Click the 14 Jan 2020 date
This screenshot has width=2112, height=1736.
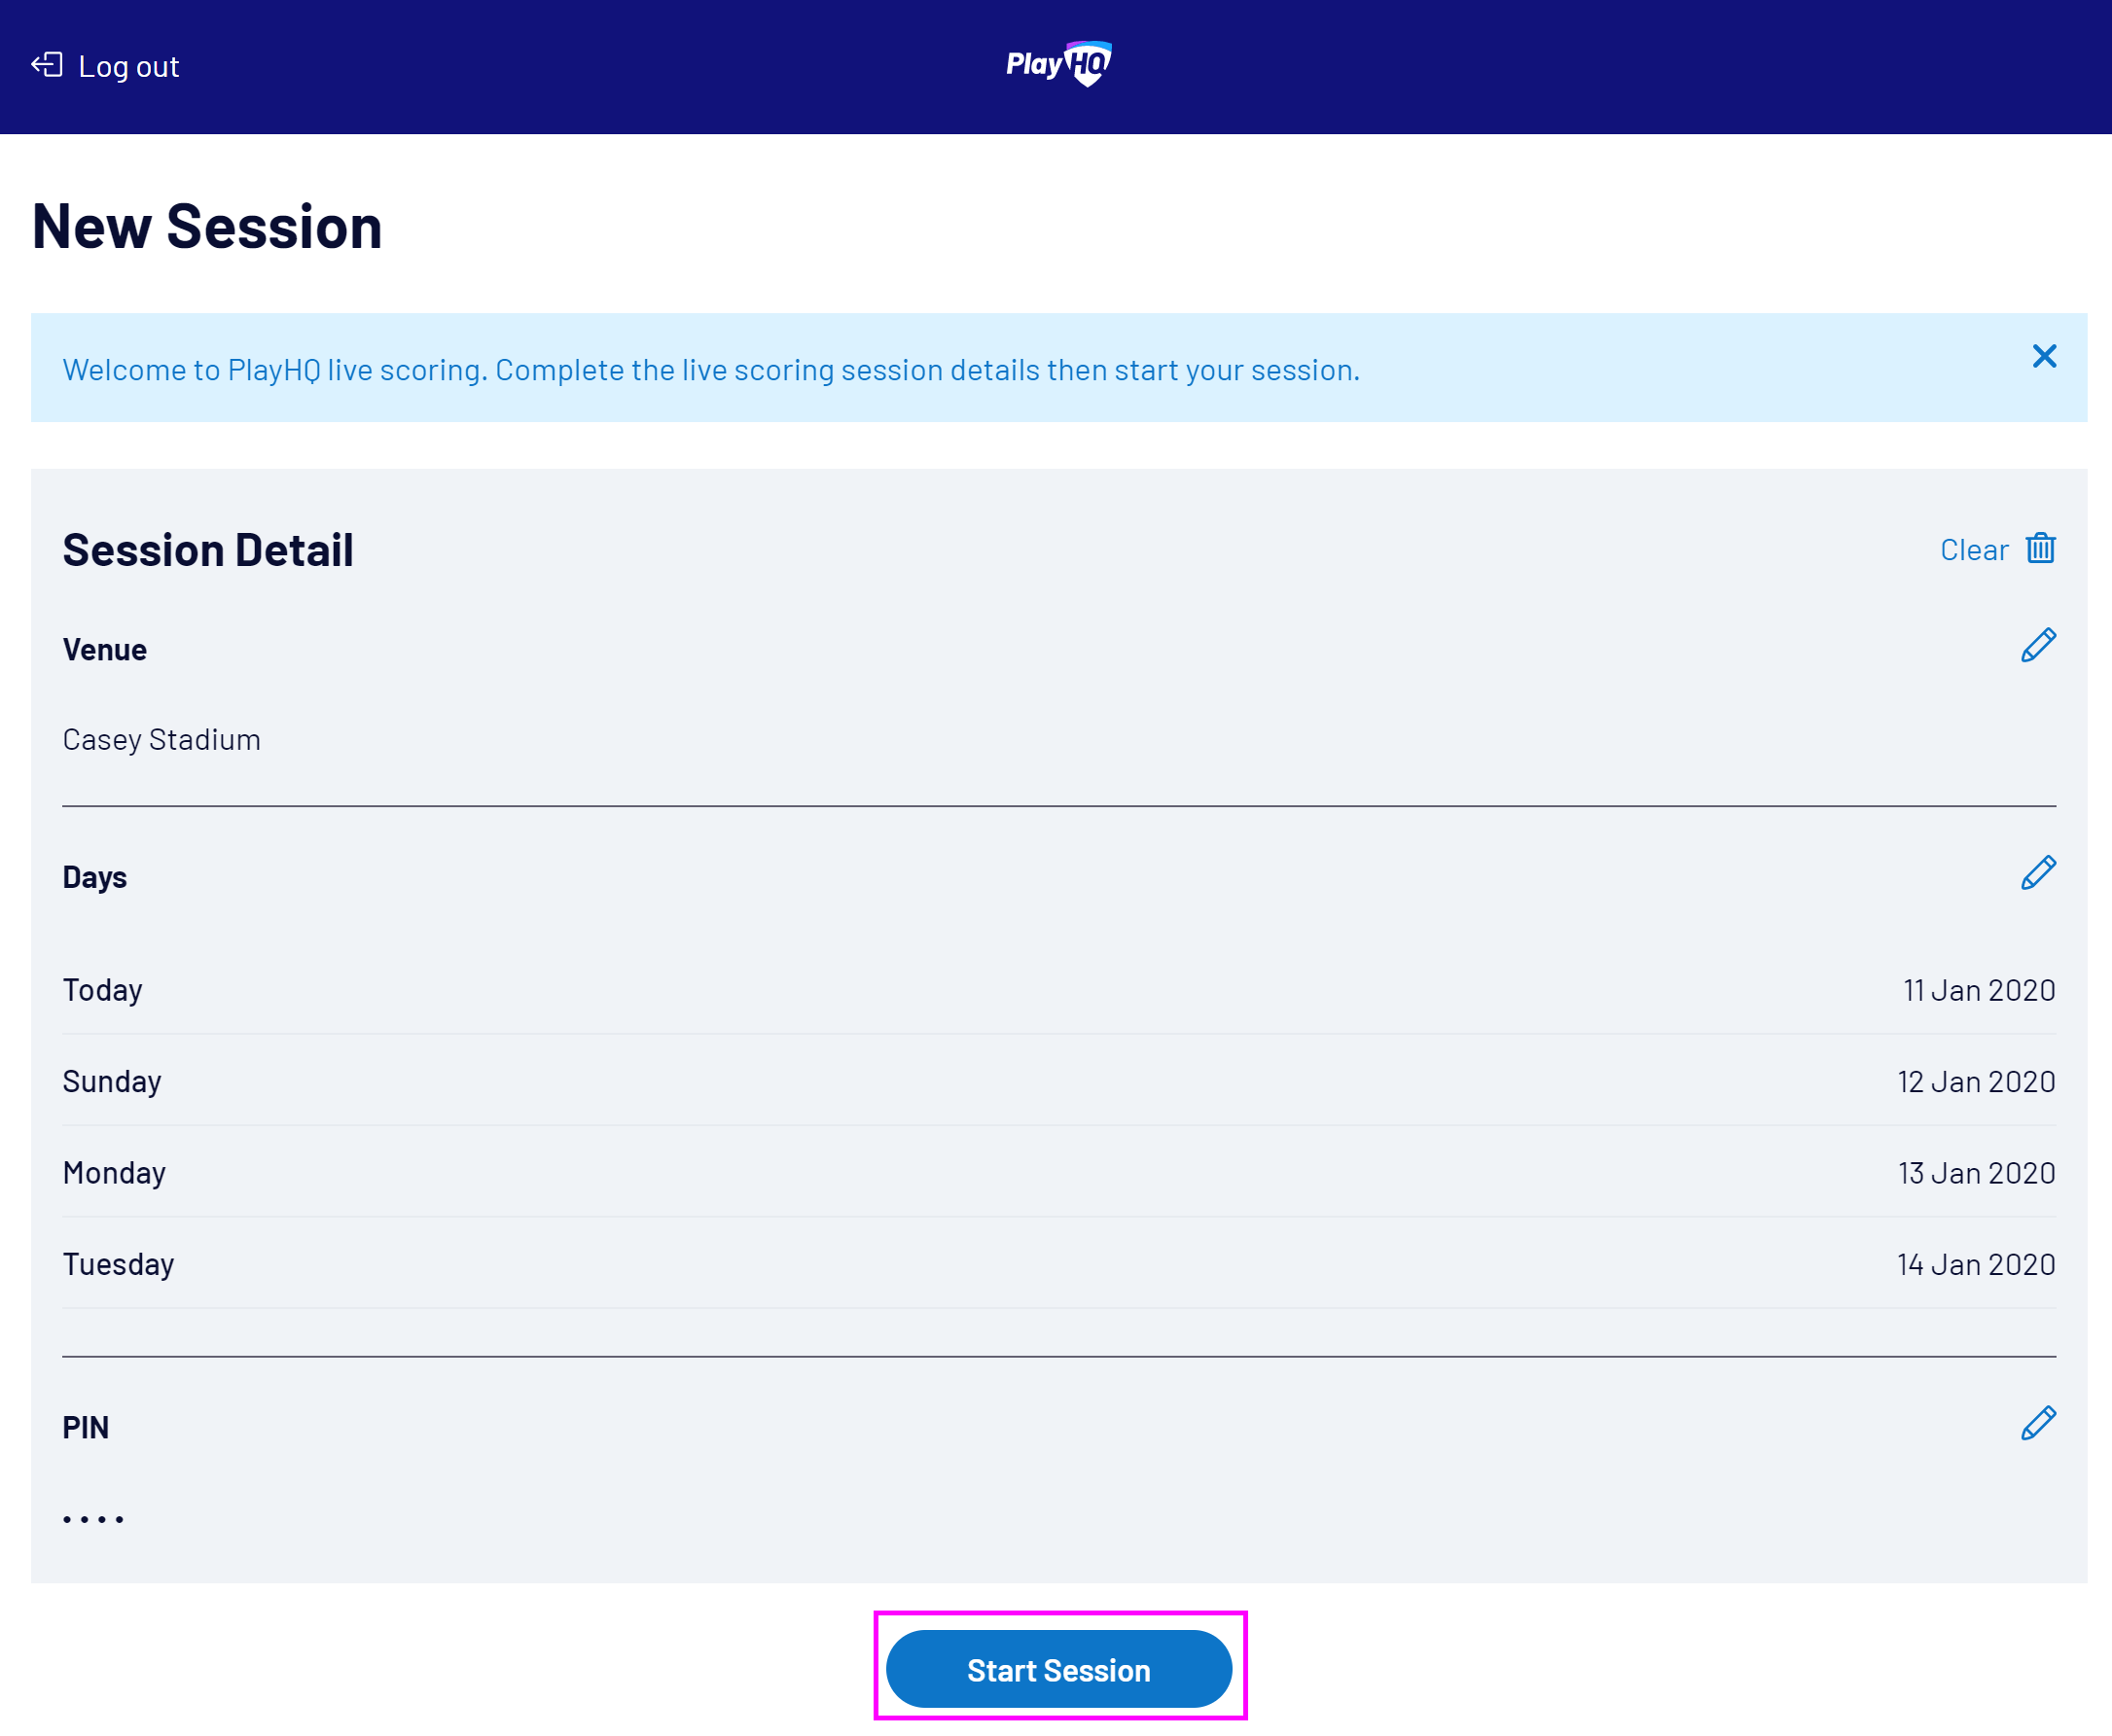[1976, 1265]
